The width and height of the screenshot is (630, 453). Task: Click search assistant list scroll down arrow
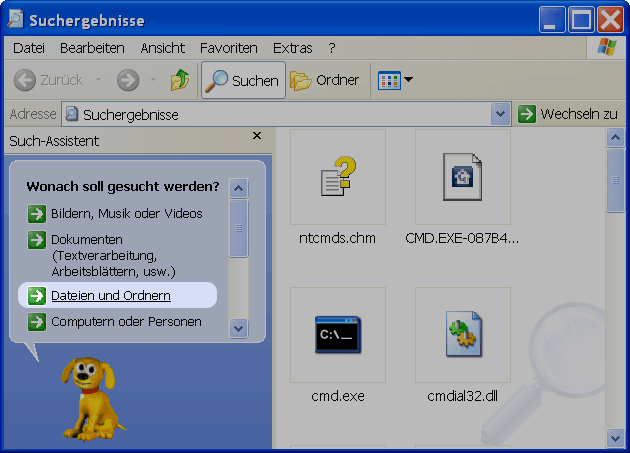pyautogui.click(x=239, y=329)
